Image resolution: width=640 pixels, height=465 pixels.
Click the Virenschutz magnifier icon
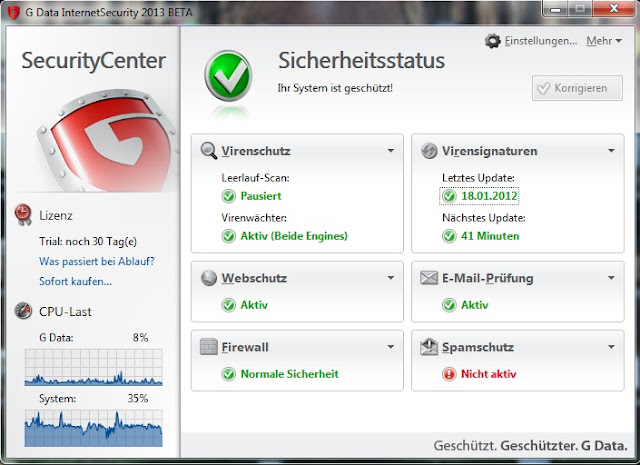(x=209, y=151)
